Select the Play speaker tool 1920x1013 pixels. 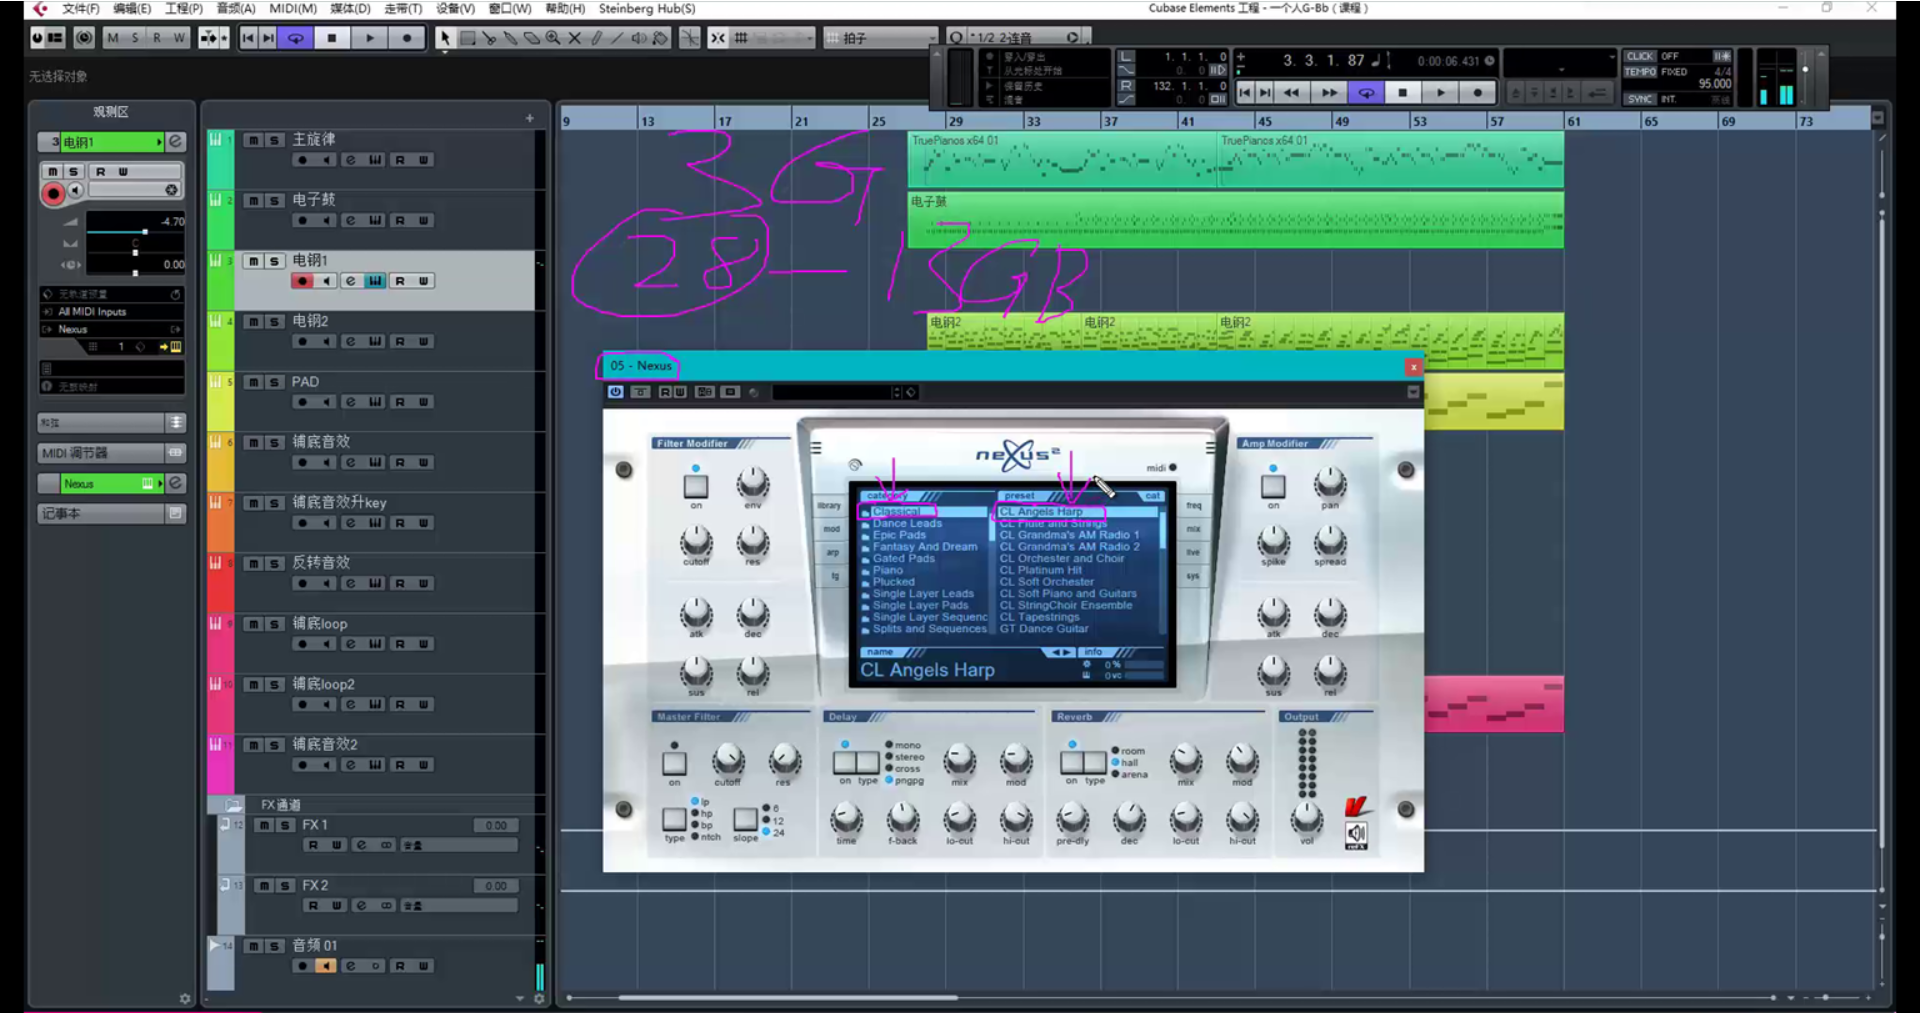640,38
